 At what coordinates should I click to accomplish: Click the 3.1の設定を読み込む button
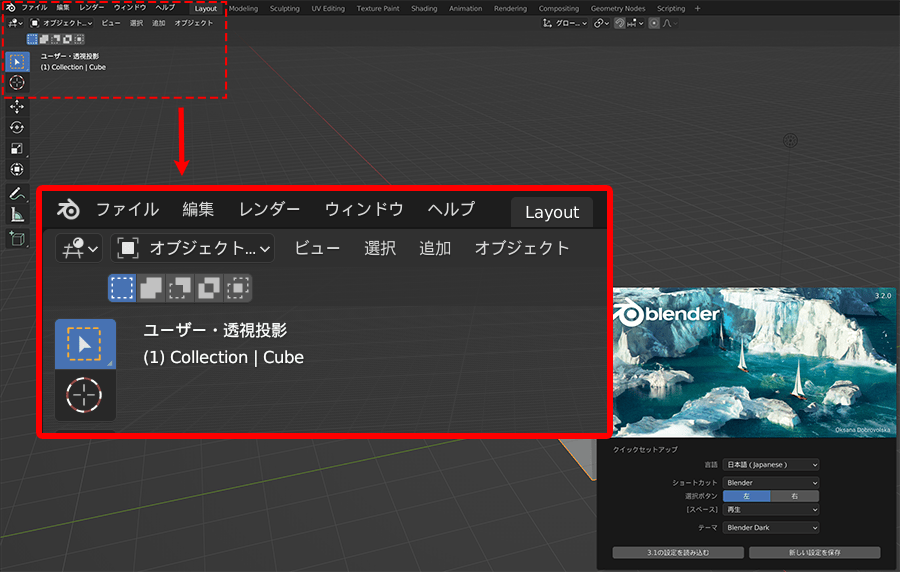(678, 553)
